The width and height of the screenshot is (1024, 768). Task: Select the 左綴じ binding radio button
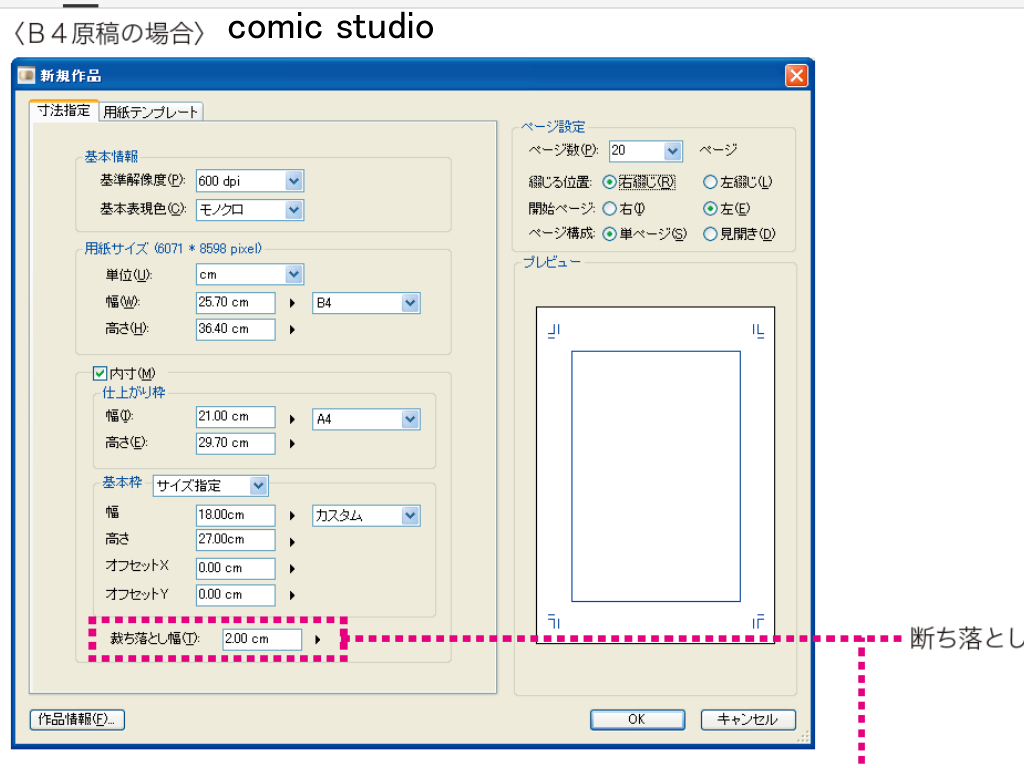710,182
